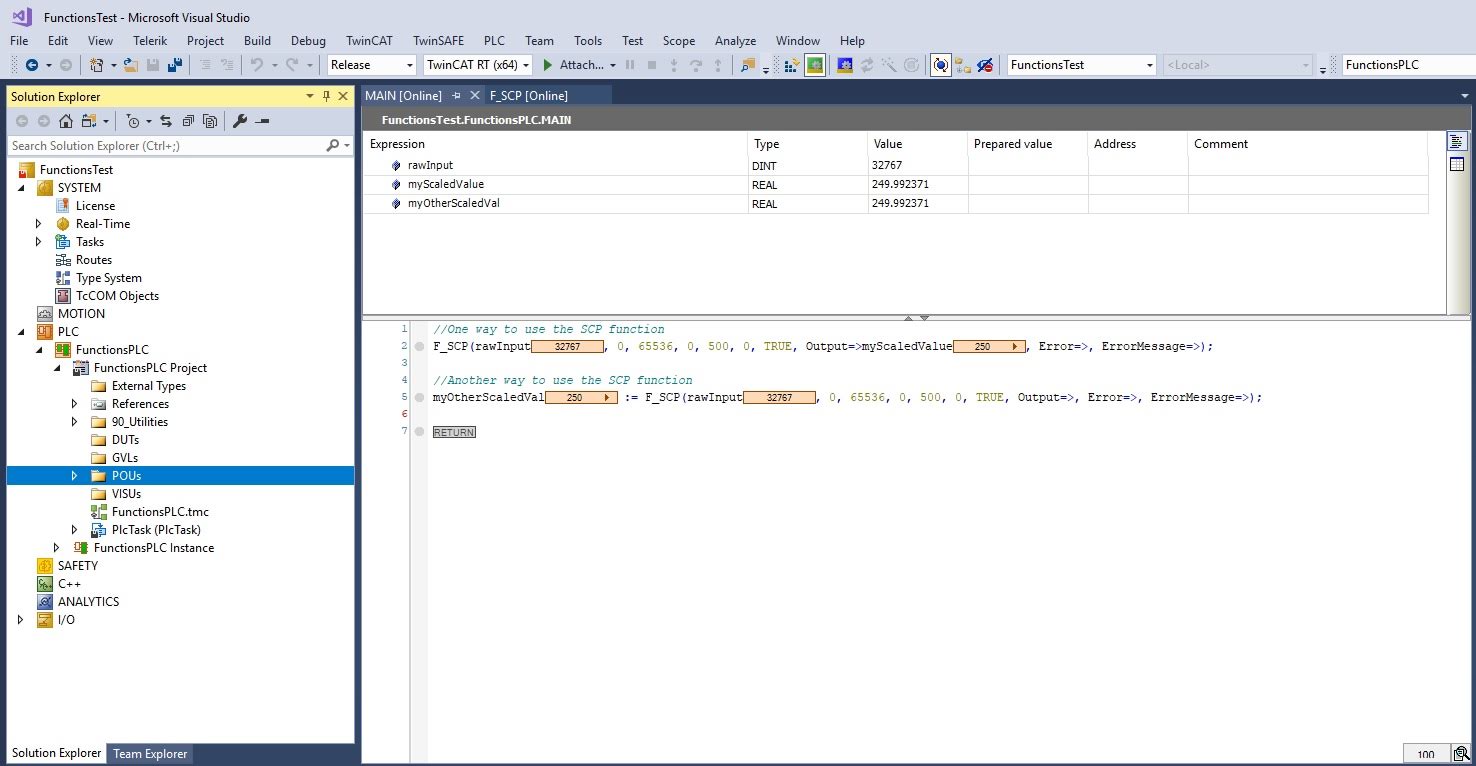The image size is (1476, 766).
Task: Toggle Show All Files in Solution Explorer
Action: pyautogui.click(x=210, y=121)
